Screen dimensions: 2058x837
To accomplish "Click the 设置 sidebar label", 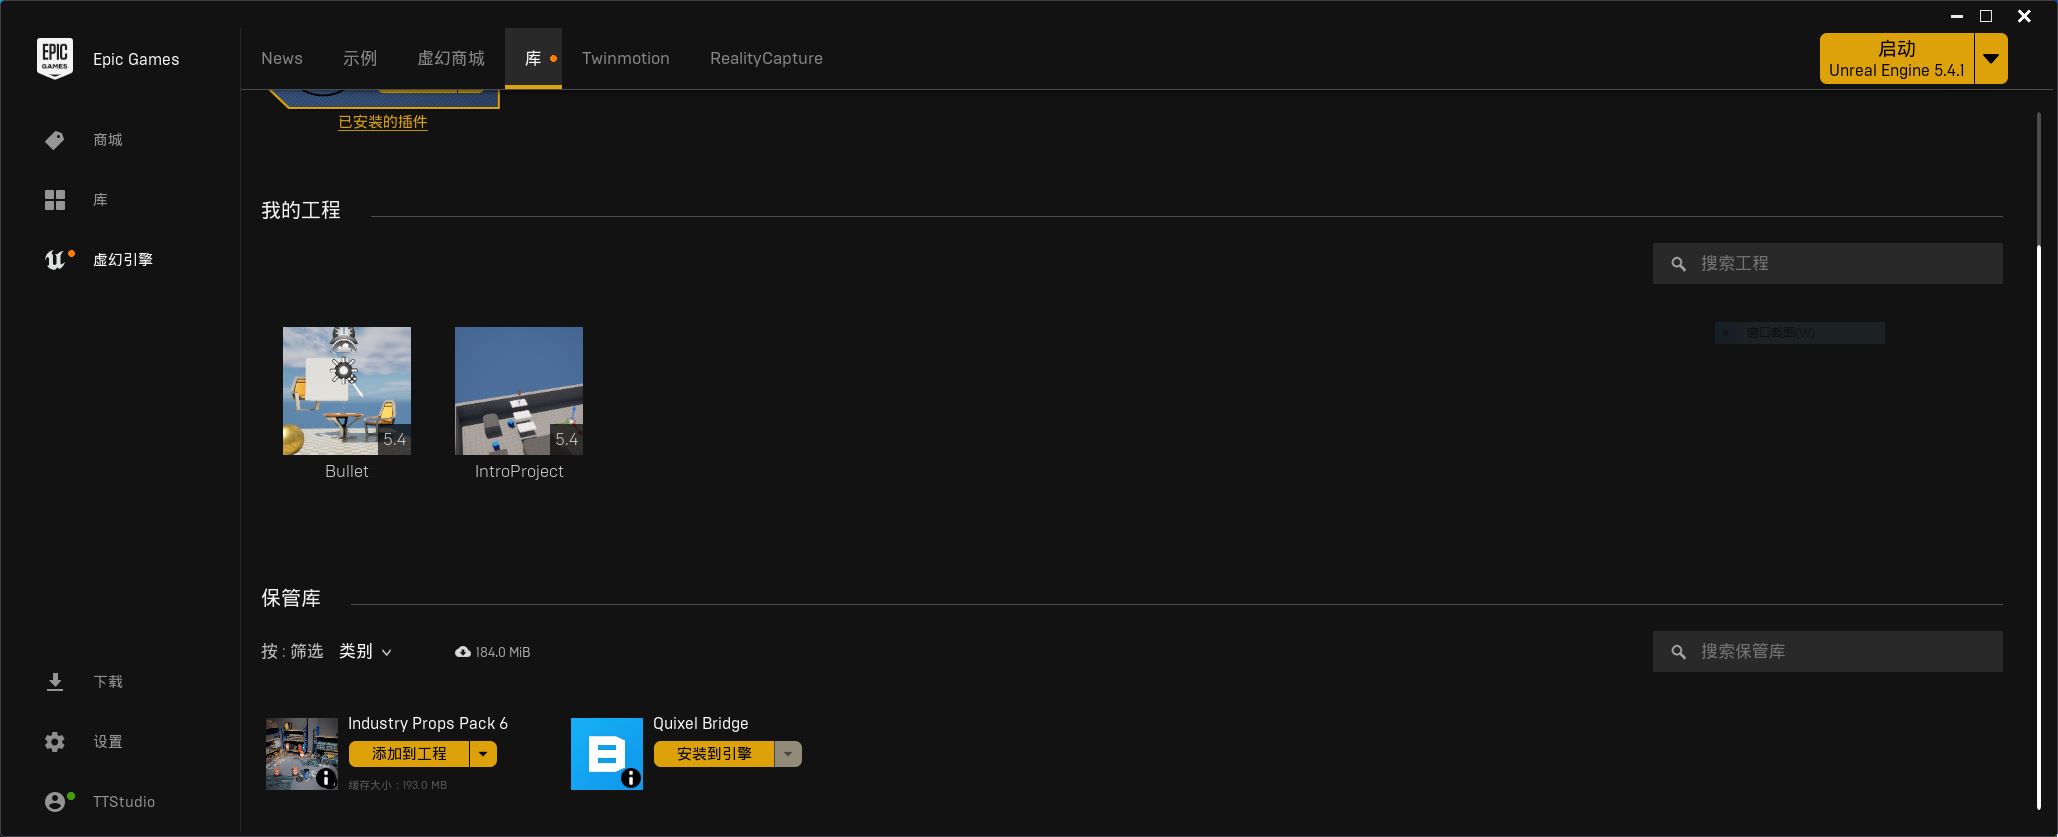I will (x=108, y=742).
